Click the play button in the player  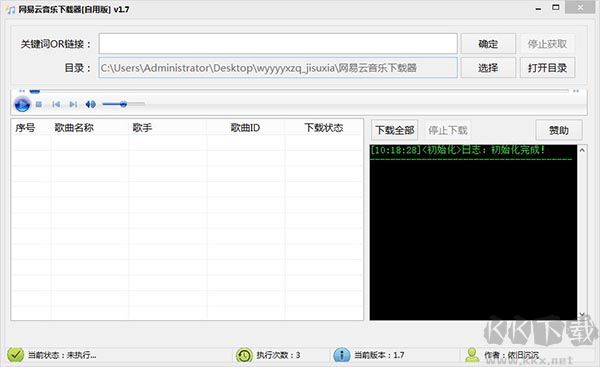pos(22,104)
